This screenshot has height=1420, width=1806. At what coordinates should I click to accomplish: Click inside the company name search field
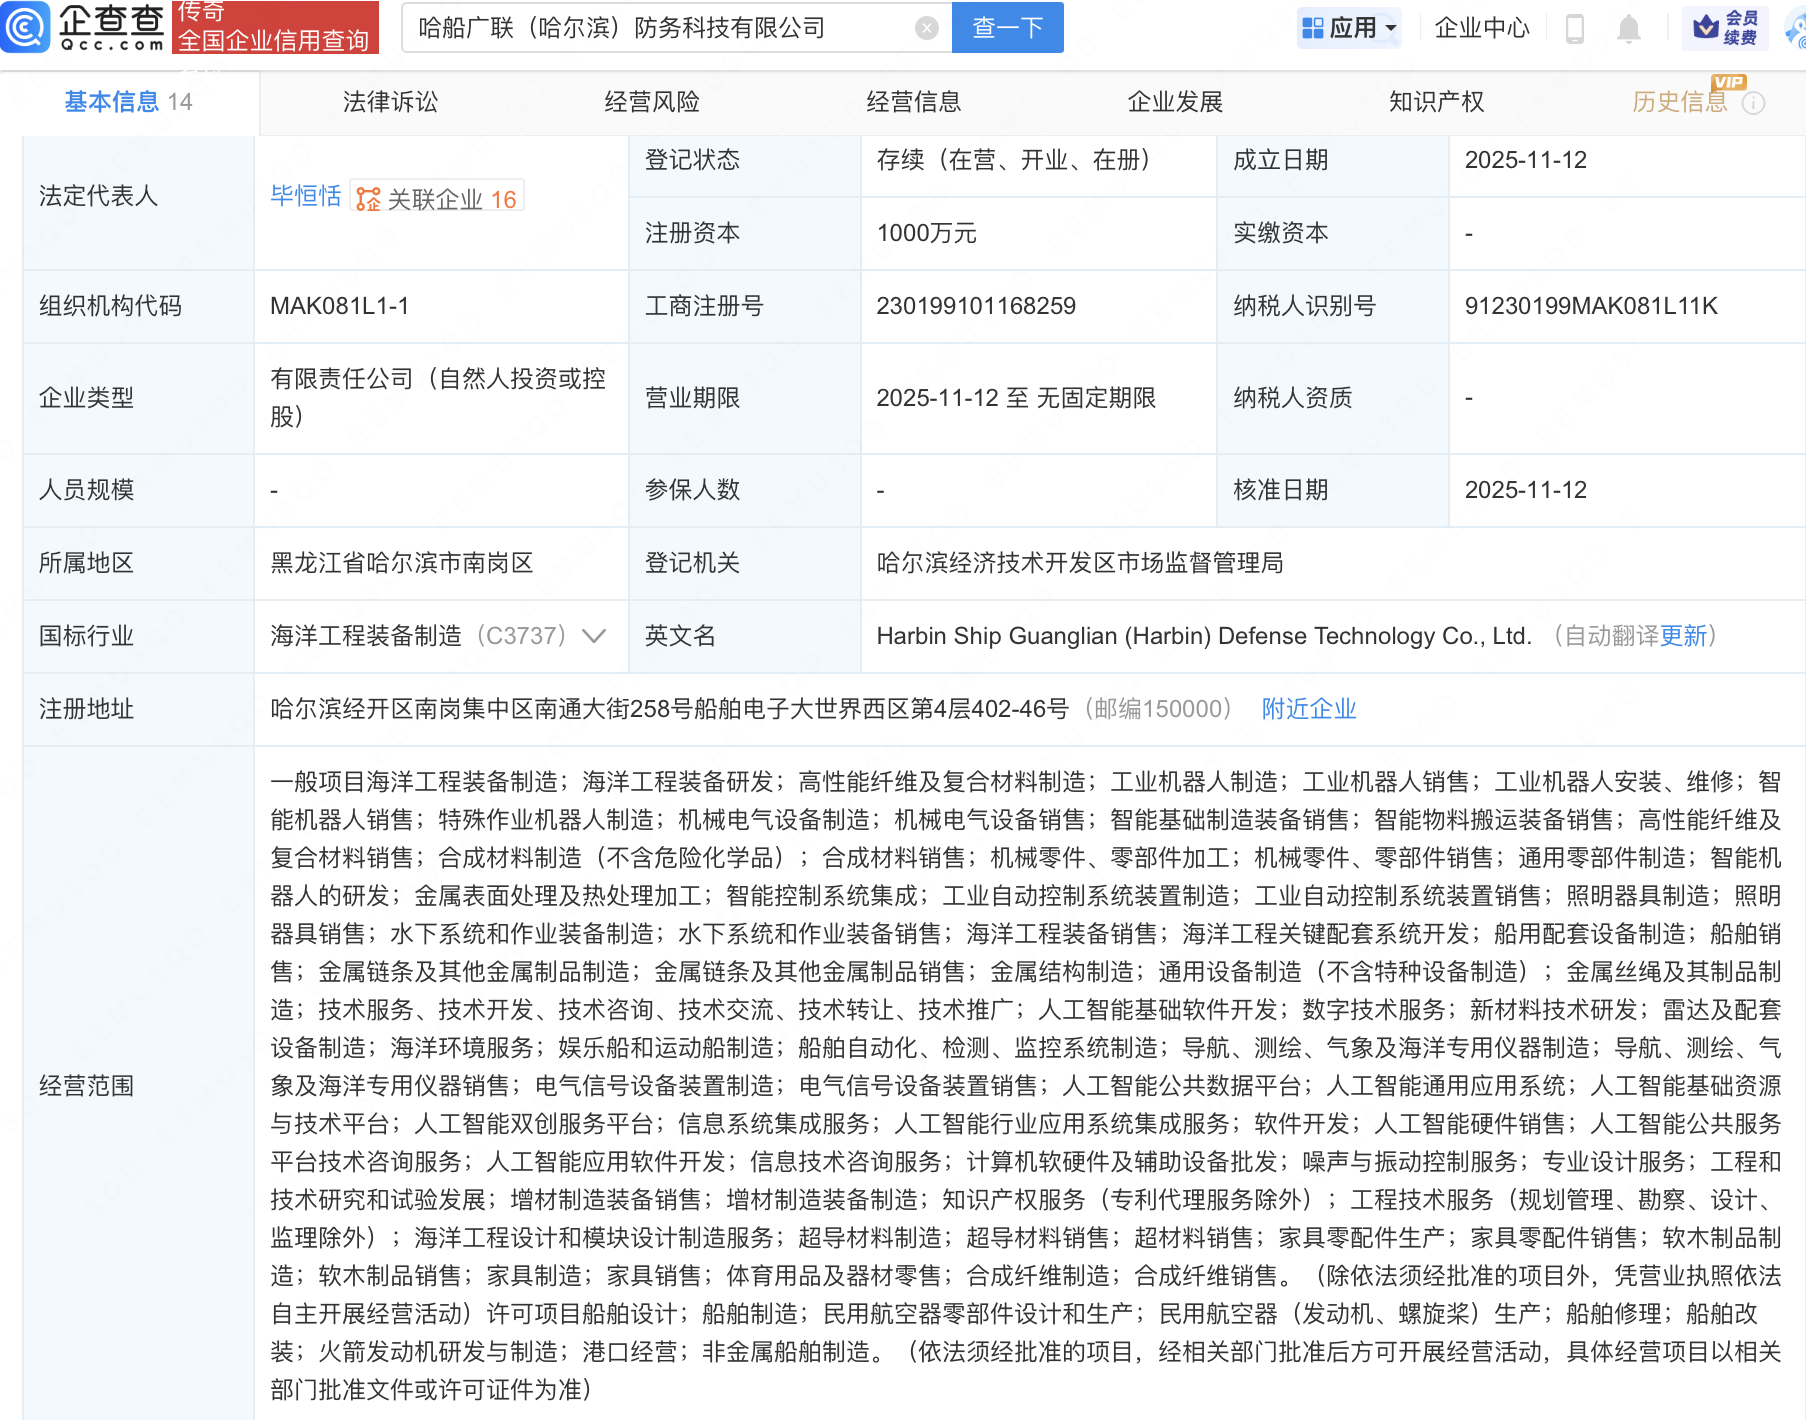660,28
